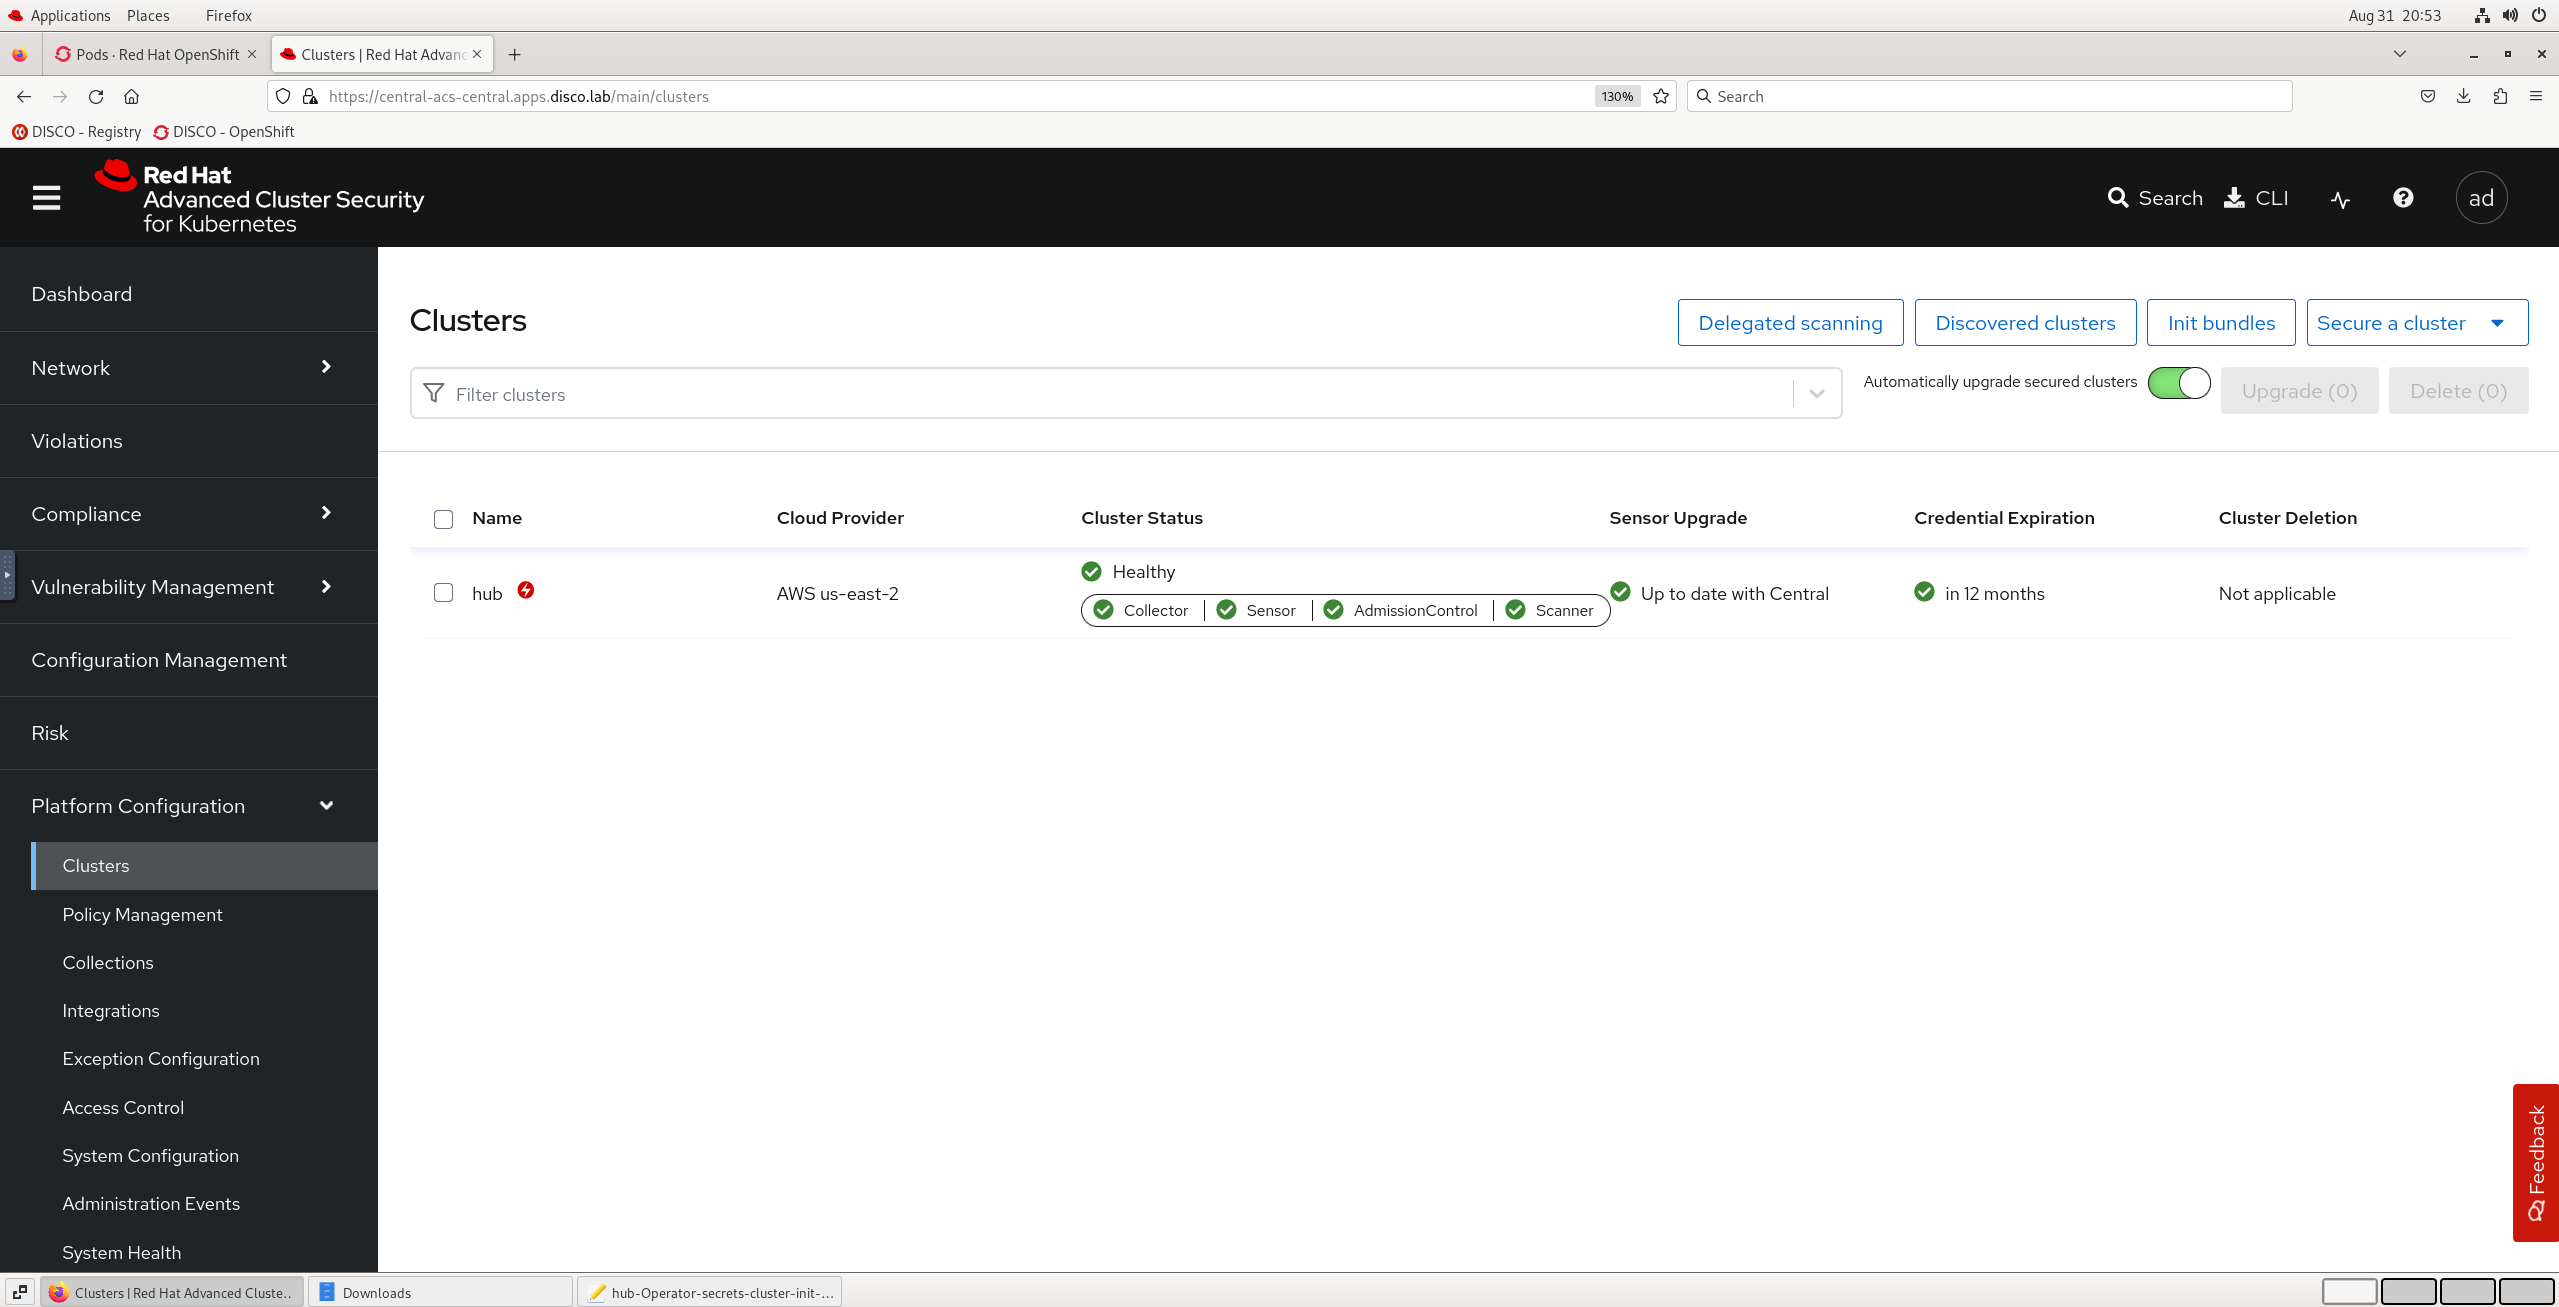Click the Init bundles button

tap(2220, 323)
